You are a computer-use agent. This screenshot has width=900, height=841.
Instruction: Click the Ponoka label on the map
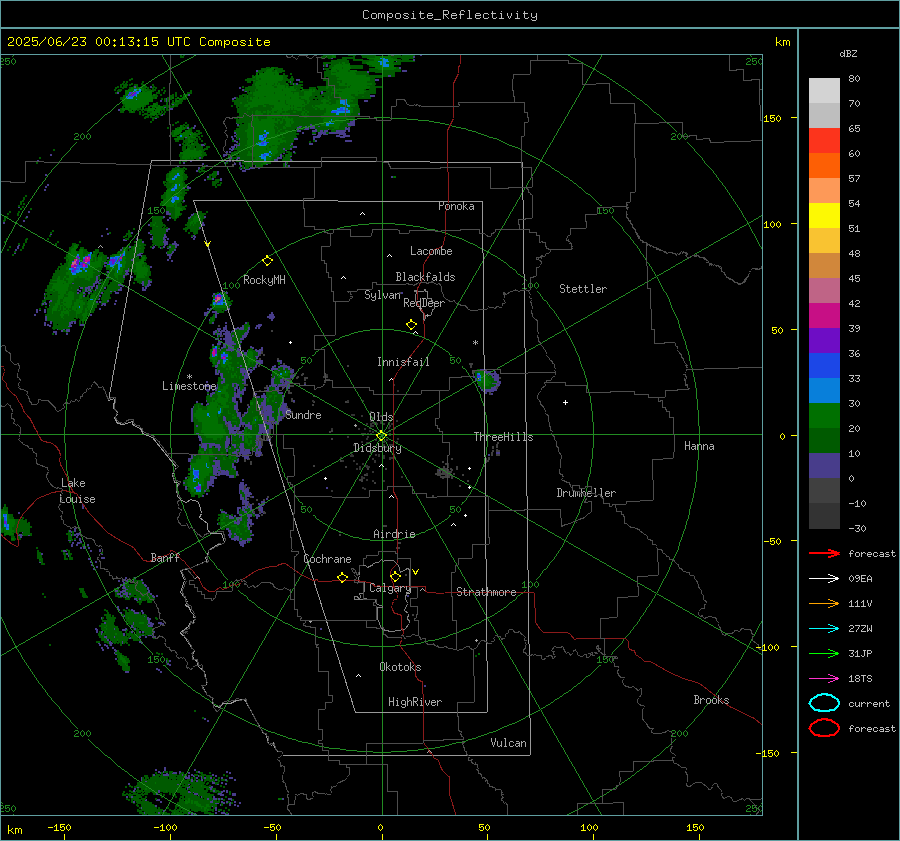[456, 206]
